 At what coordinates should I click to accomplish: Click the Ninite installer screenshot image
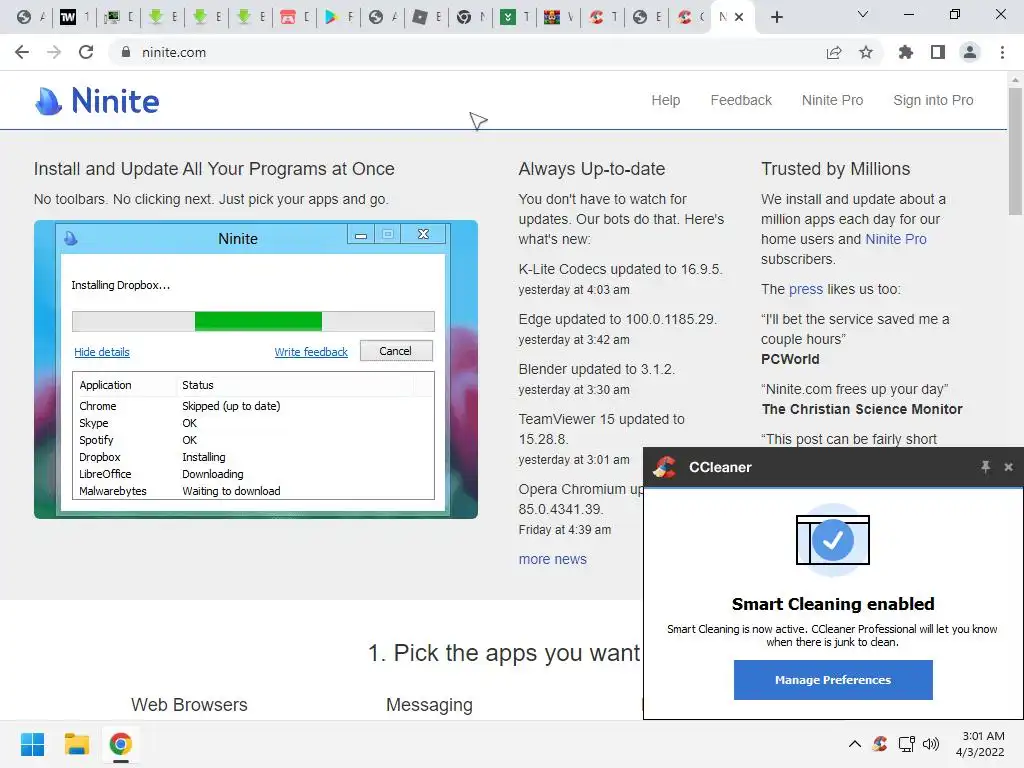coord(256,370)
